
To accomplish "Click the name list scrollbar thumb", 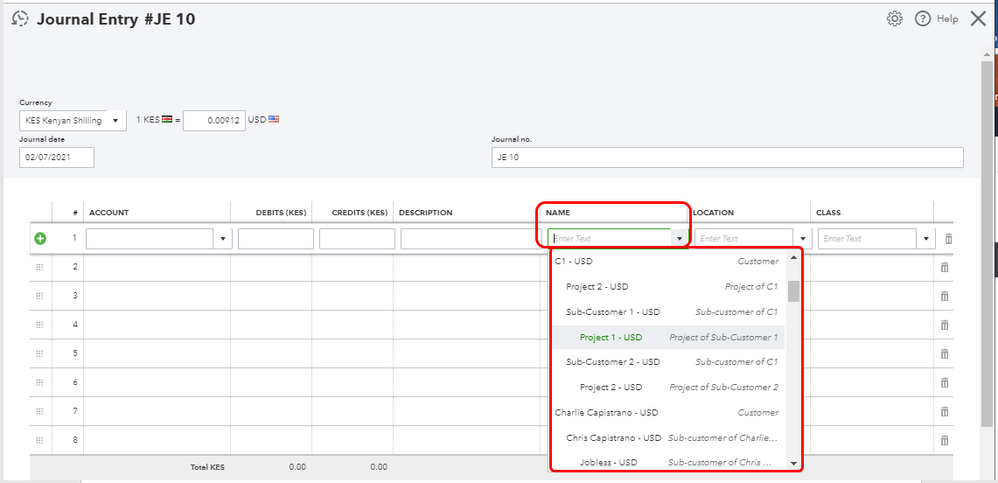I will (793, 290).
